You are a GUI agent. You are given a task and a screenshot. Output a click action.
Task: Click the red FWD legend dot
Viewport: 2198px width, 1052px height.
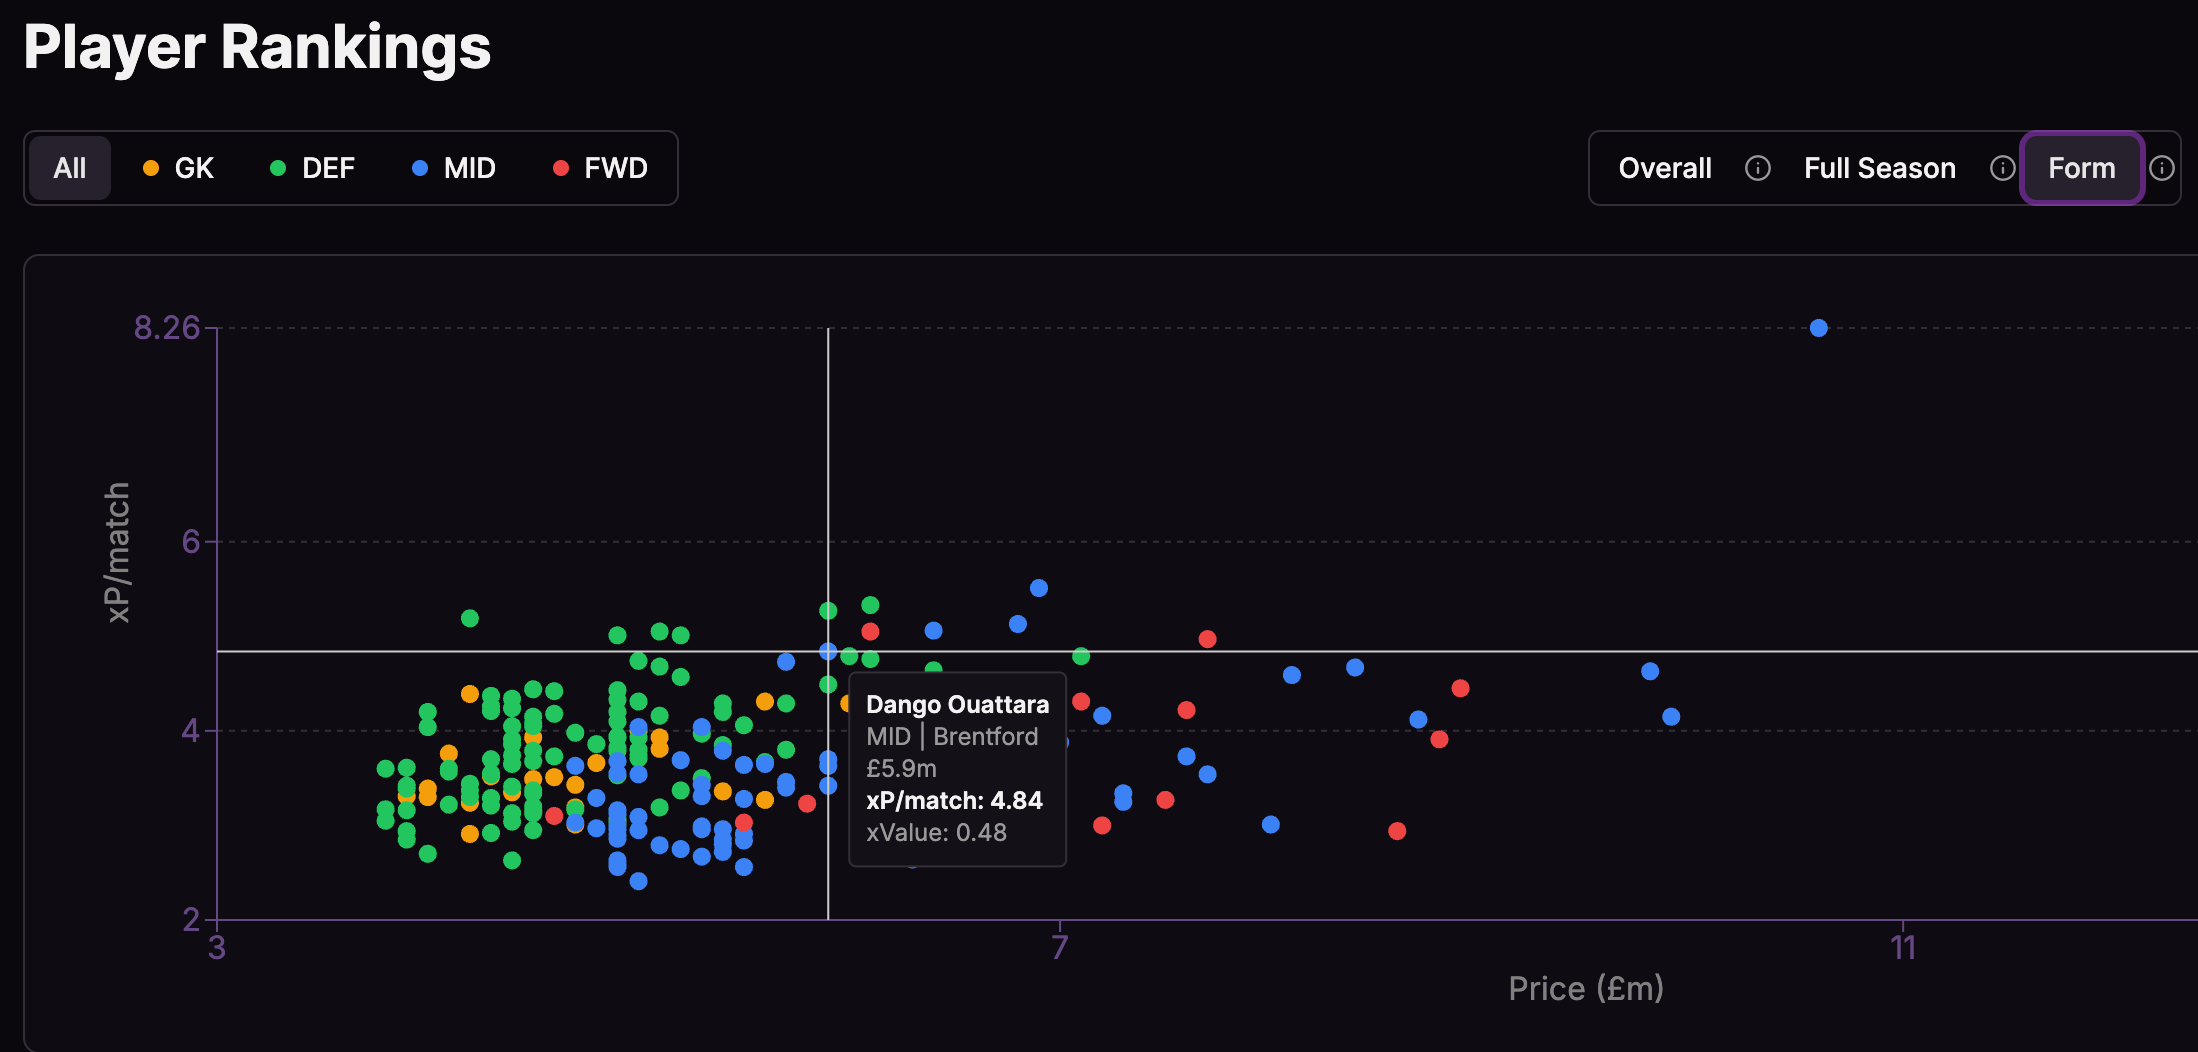[562, 168]
